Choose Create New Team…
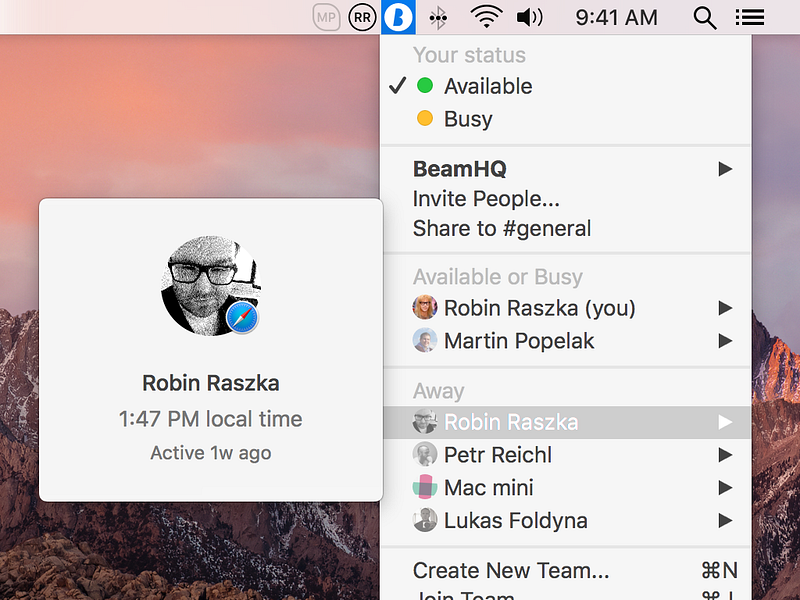Image resolution: width=800 pixels, height=600 pixels. pos(566,570)
